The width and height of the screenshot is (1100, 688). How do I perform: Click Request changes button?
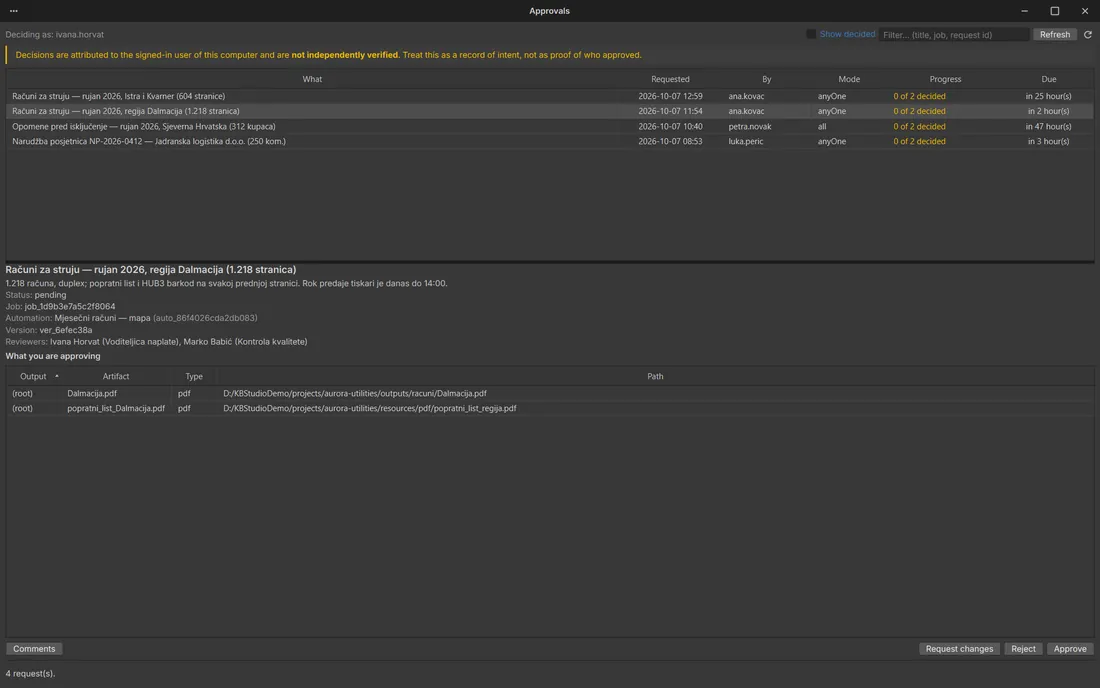[x=959, y=649]
